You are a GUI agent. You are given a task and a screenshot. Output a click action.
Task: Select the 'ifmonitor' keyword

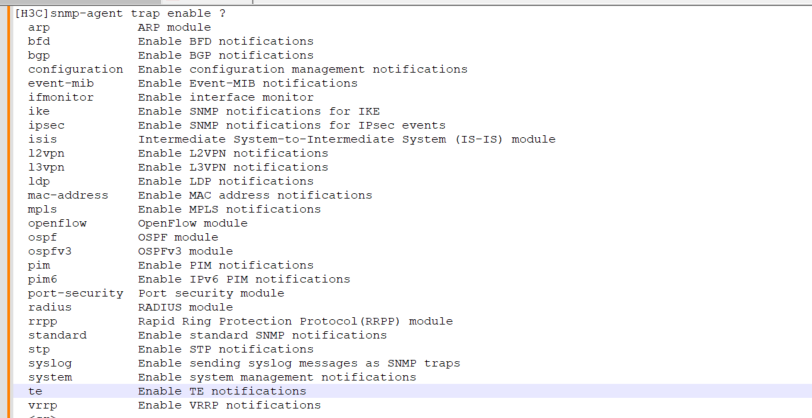point(61,97)
